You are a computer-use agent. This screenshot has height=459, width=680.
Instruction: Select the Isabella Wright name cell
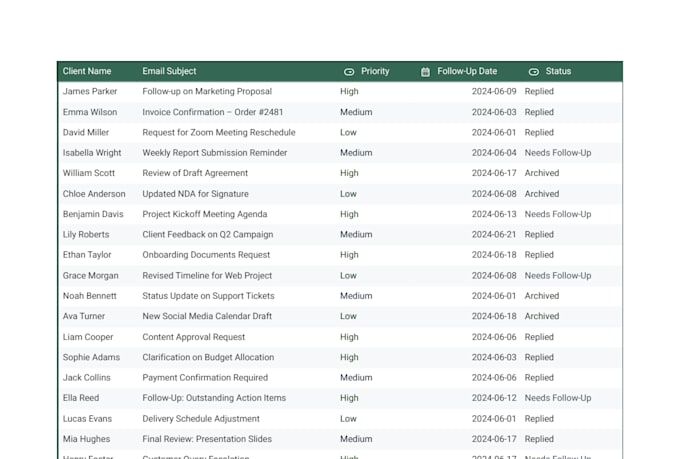92,153
